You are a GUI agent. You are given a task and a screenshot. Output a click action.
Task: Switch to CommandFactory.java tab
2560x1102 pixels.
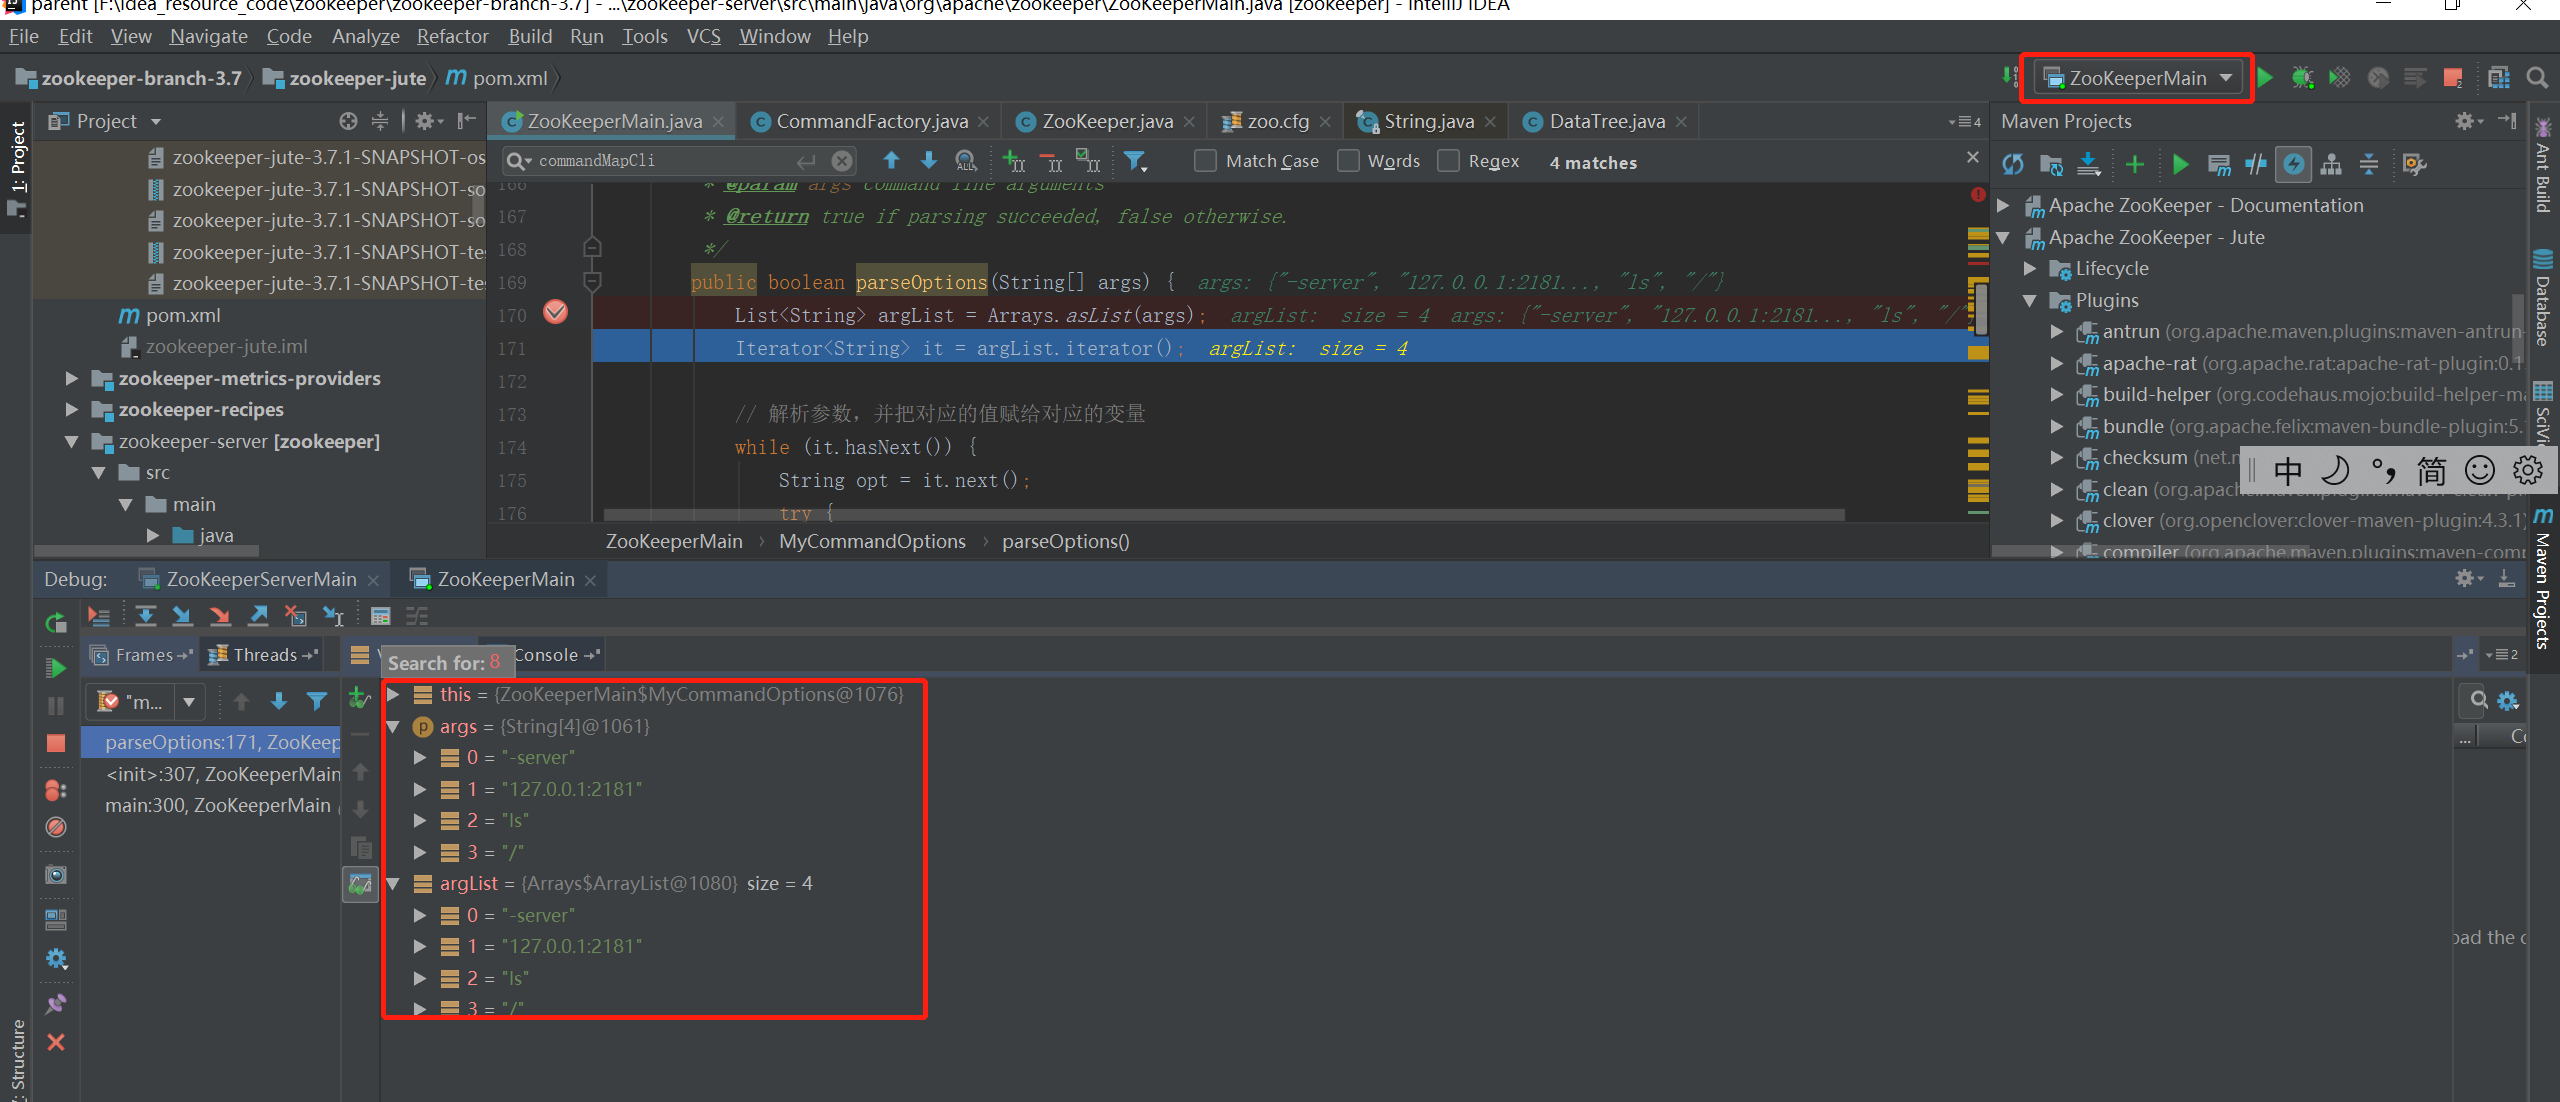(x=871, y=121)
